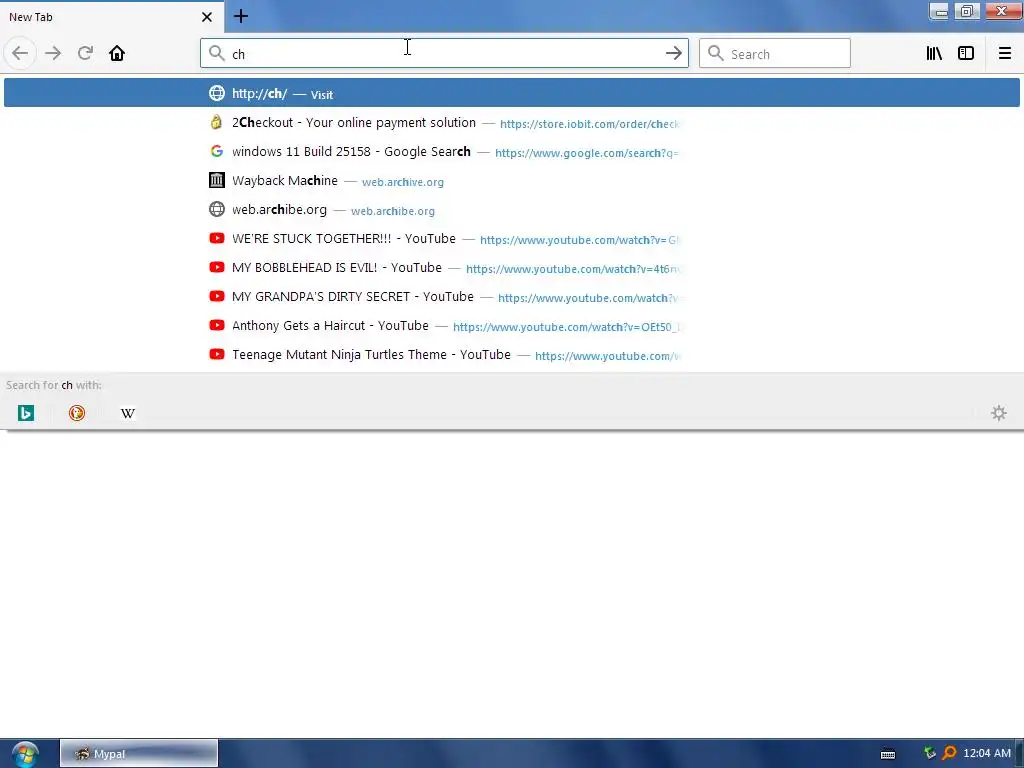The width and height of the screenshot is (1024, 768).
Task: Go back with the Back arrow button
Action: click(x=20, y=53)
